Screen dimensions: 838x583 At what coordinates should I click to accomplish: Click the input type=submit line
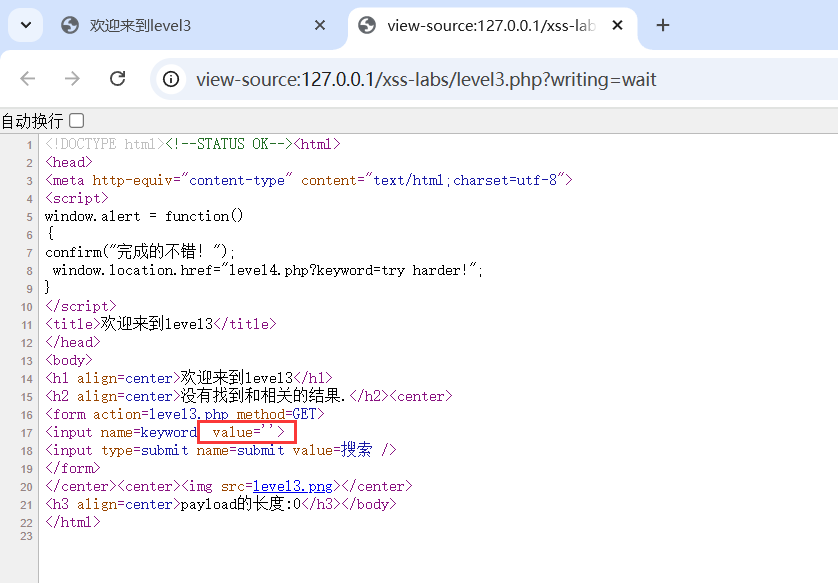[x=221, y=450]
